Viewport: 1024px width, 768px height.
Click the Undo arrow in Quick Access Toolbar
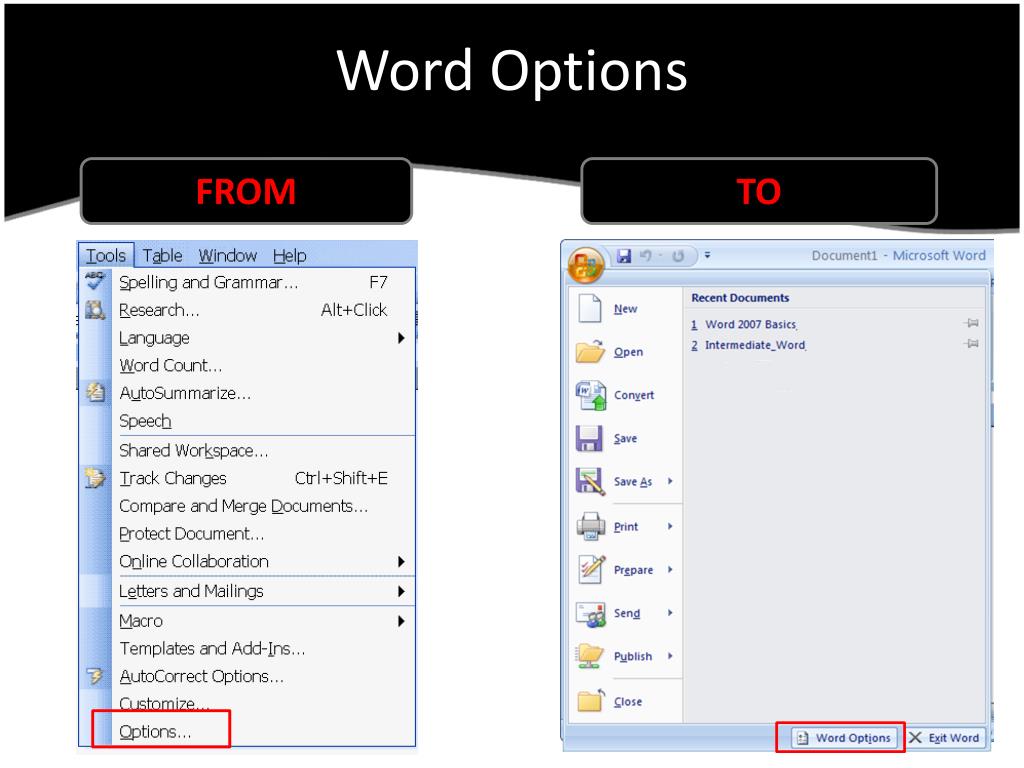point(646,256)
